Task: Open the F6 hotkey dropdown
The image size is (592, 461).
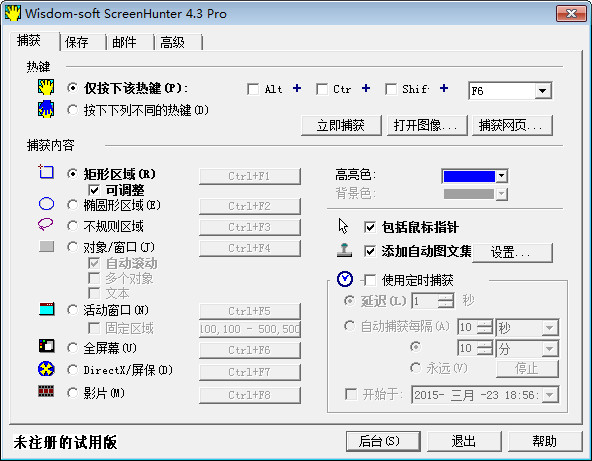Action: coord(543,91)
